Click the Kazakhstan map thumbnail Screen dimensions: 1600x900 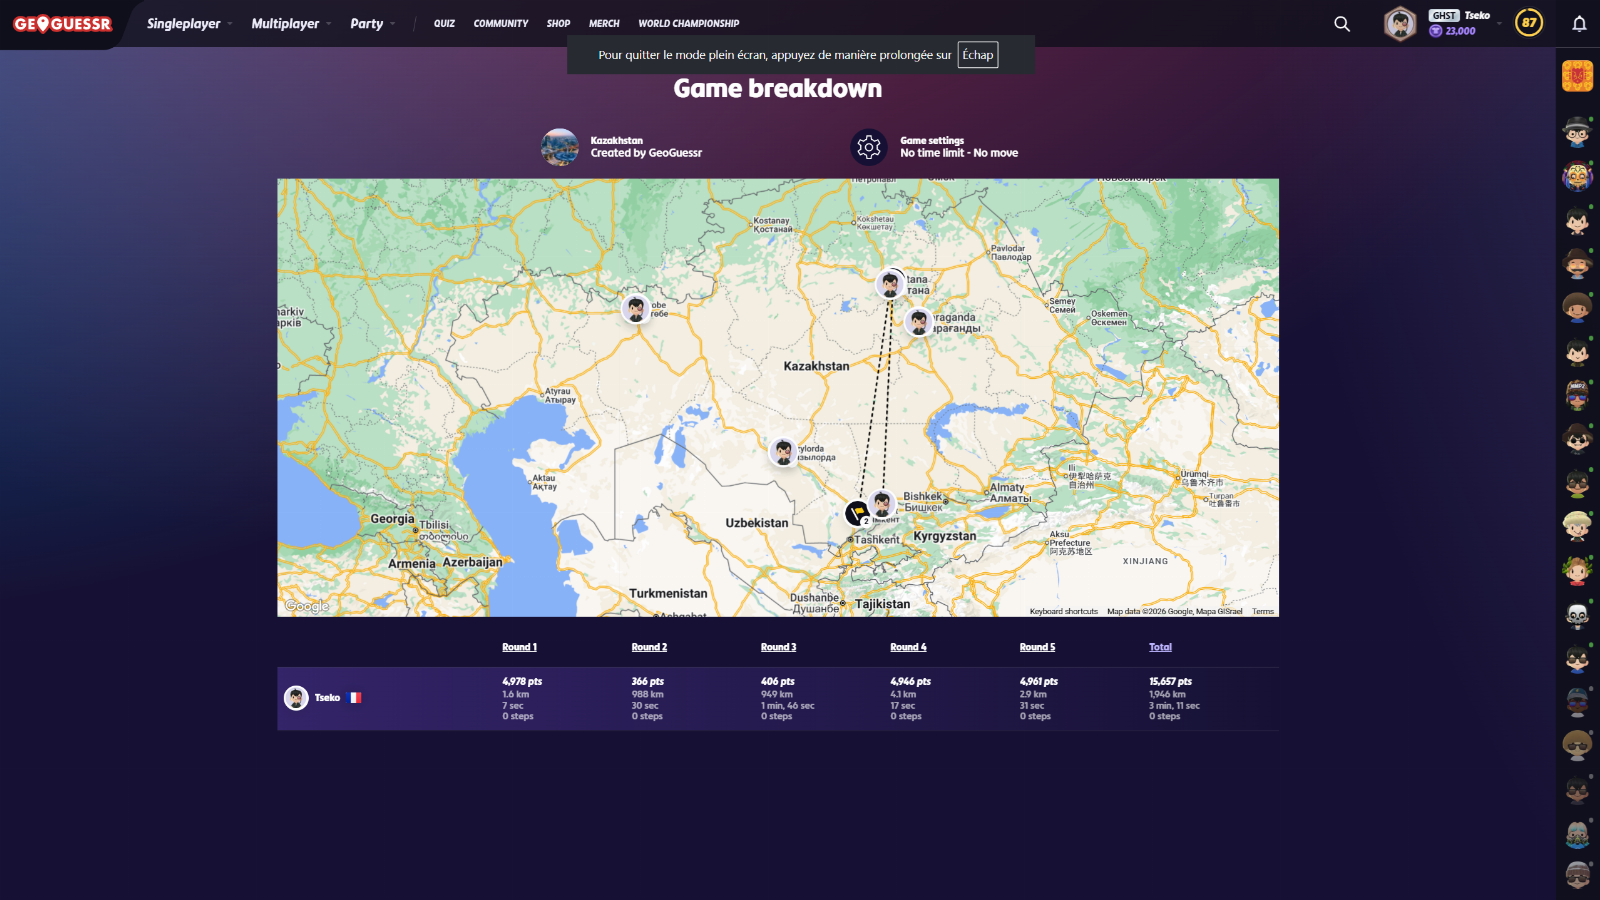[560, 147]
